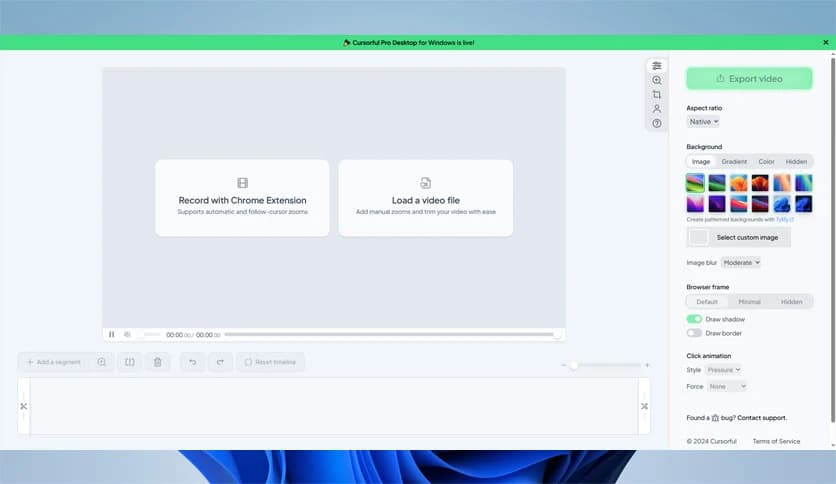Zoom in timeline with plus icon
The height and width of the screenshot is (484, 836).
click(x=647, y=365)
